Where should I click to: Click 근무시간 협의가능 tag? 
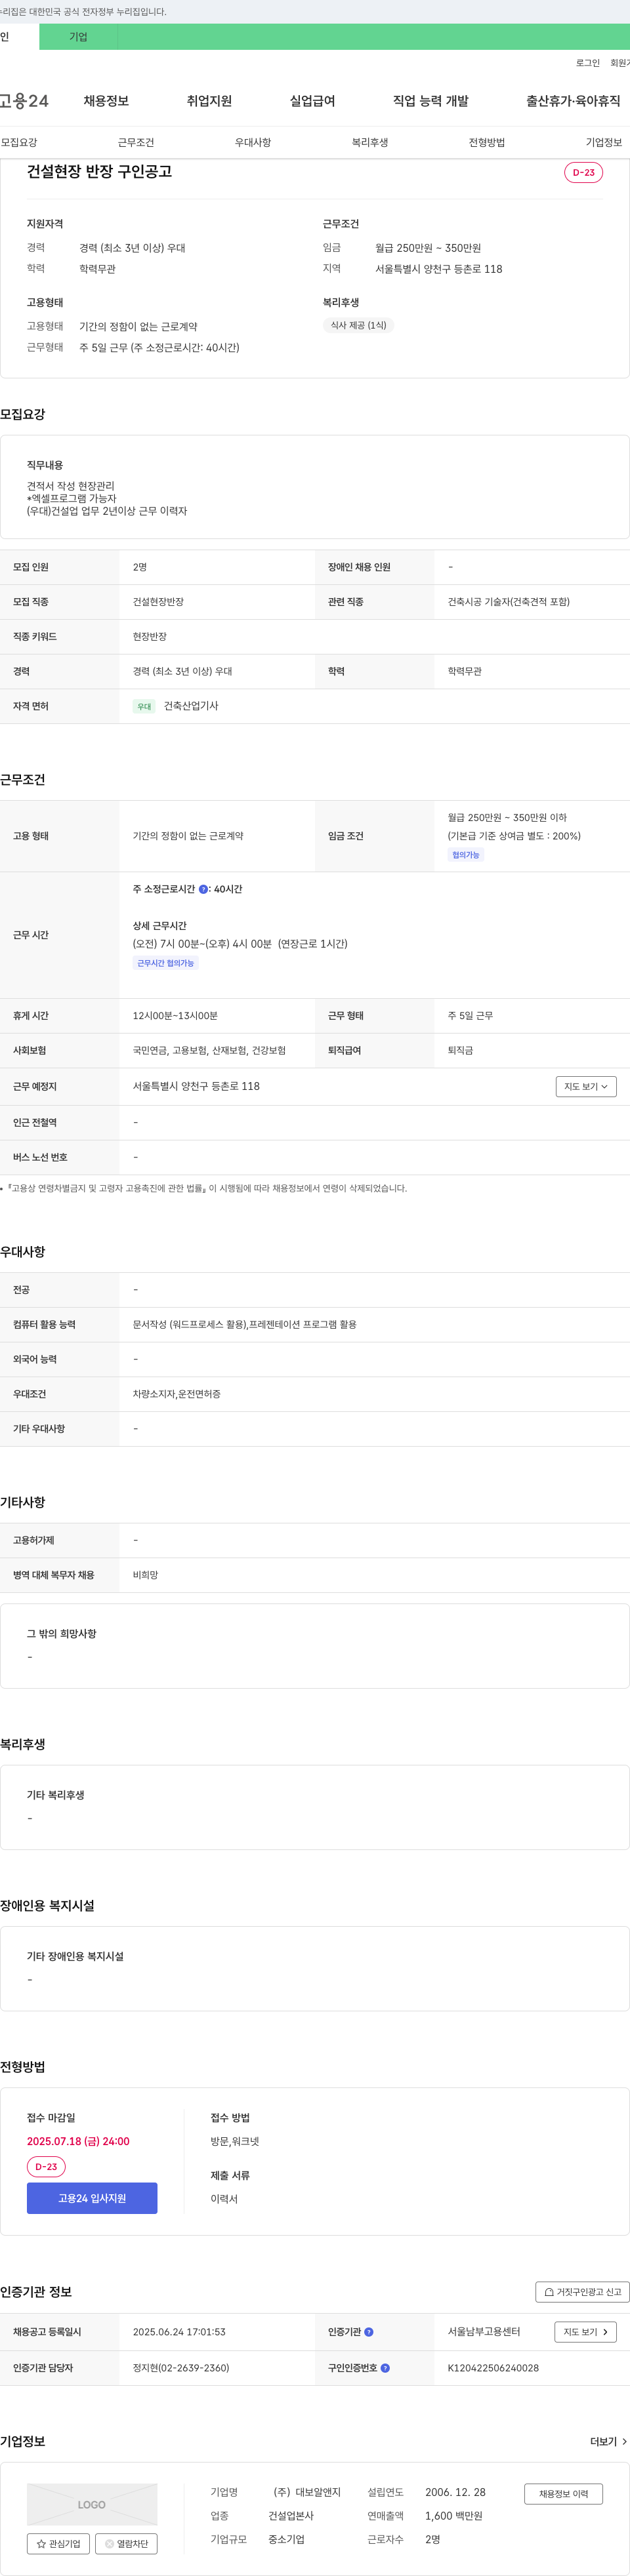[x=166, y=963]
